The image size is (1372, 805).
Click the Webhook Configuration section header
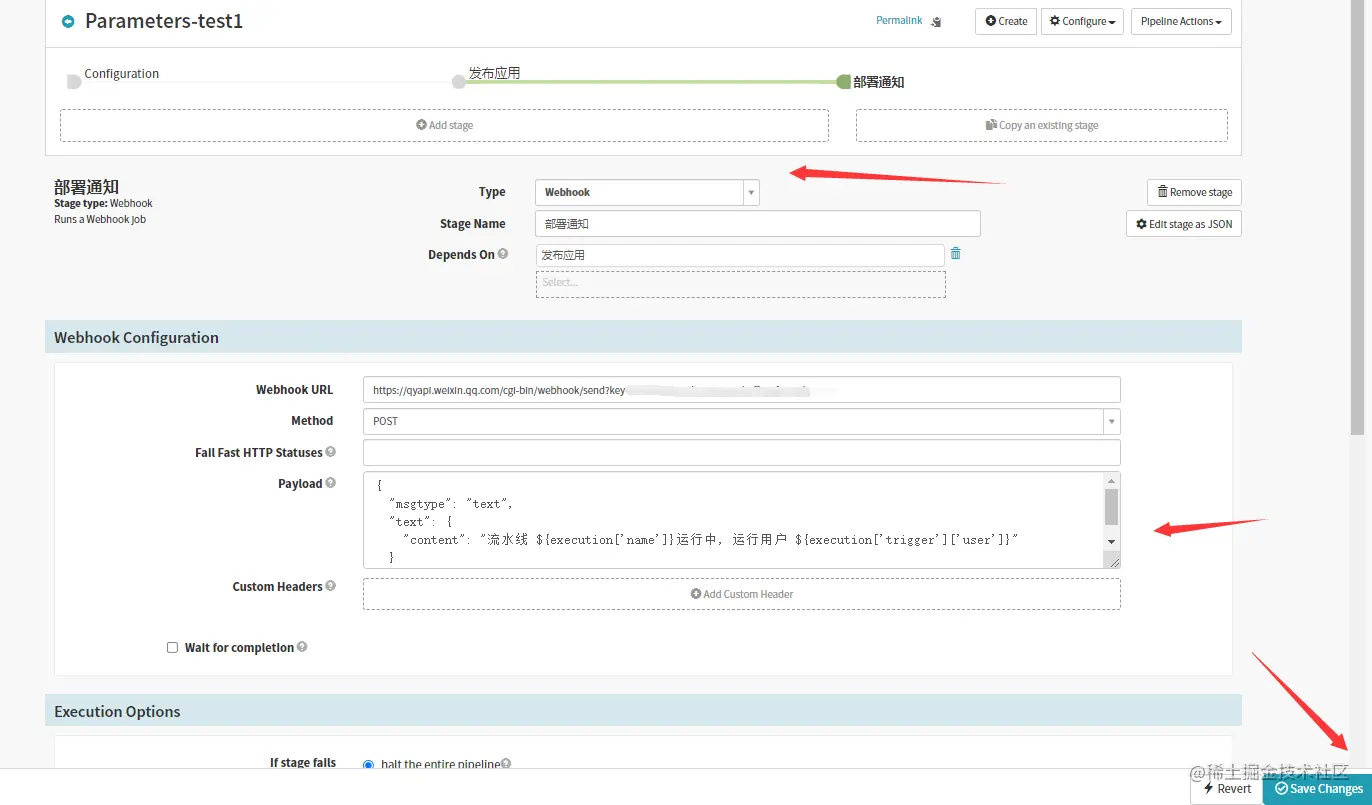643,337
